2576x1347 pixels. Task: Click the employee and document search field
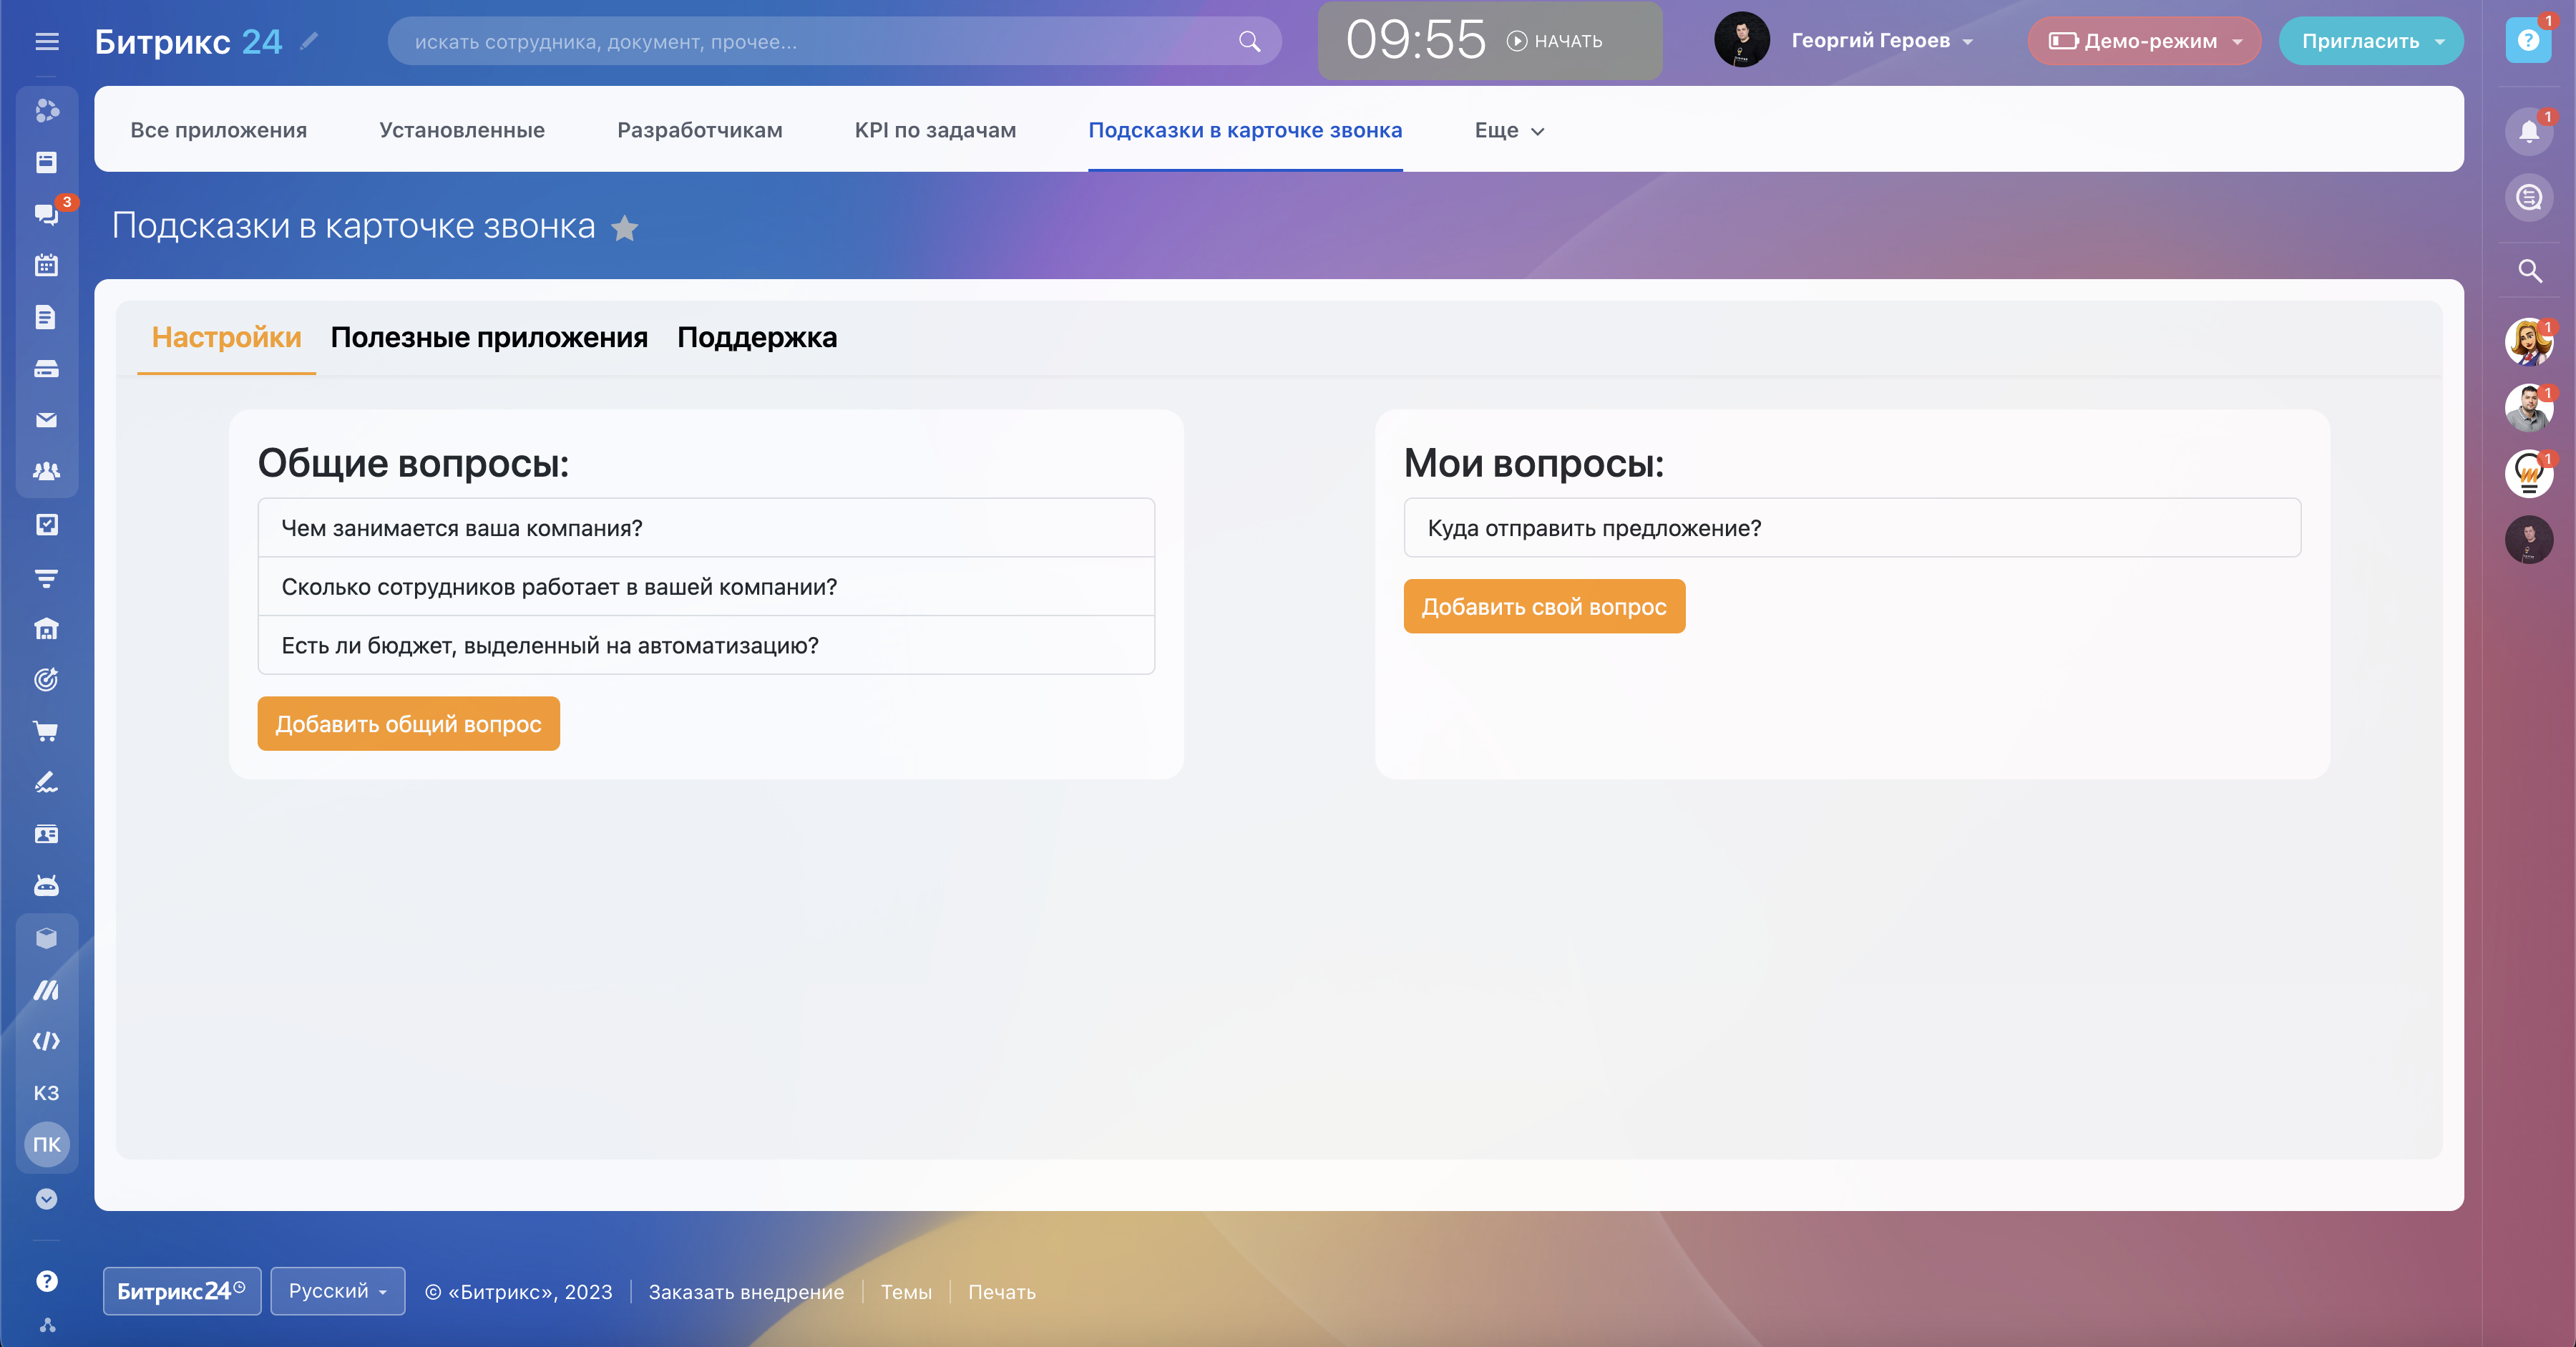point(820,41)
